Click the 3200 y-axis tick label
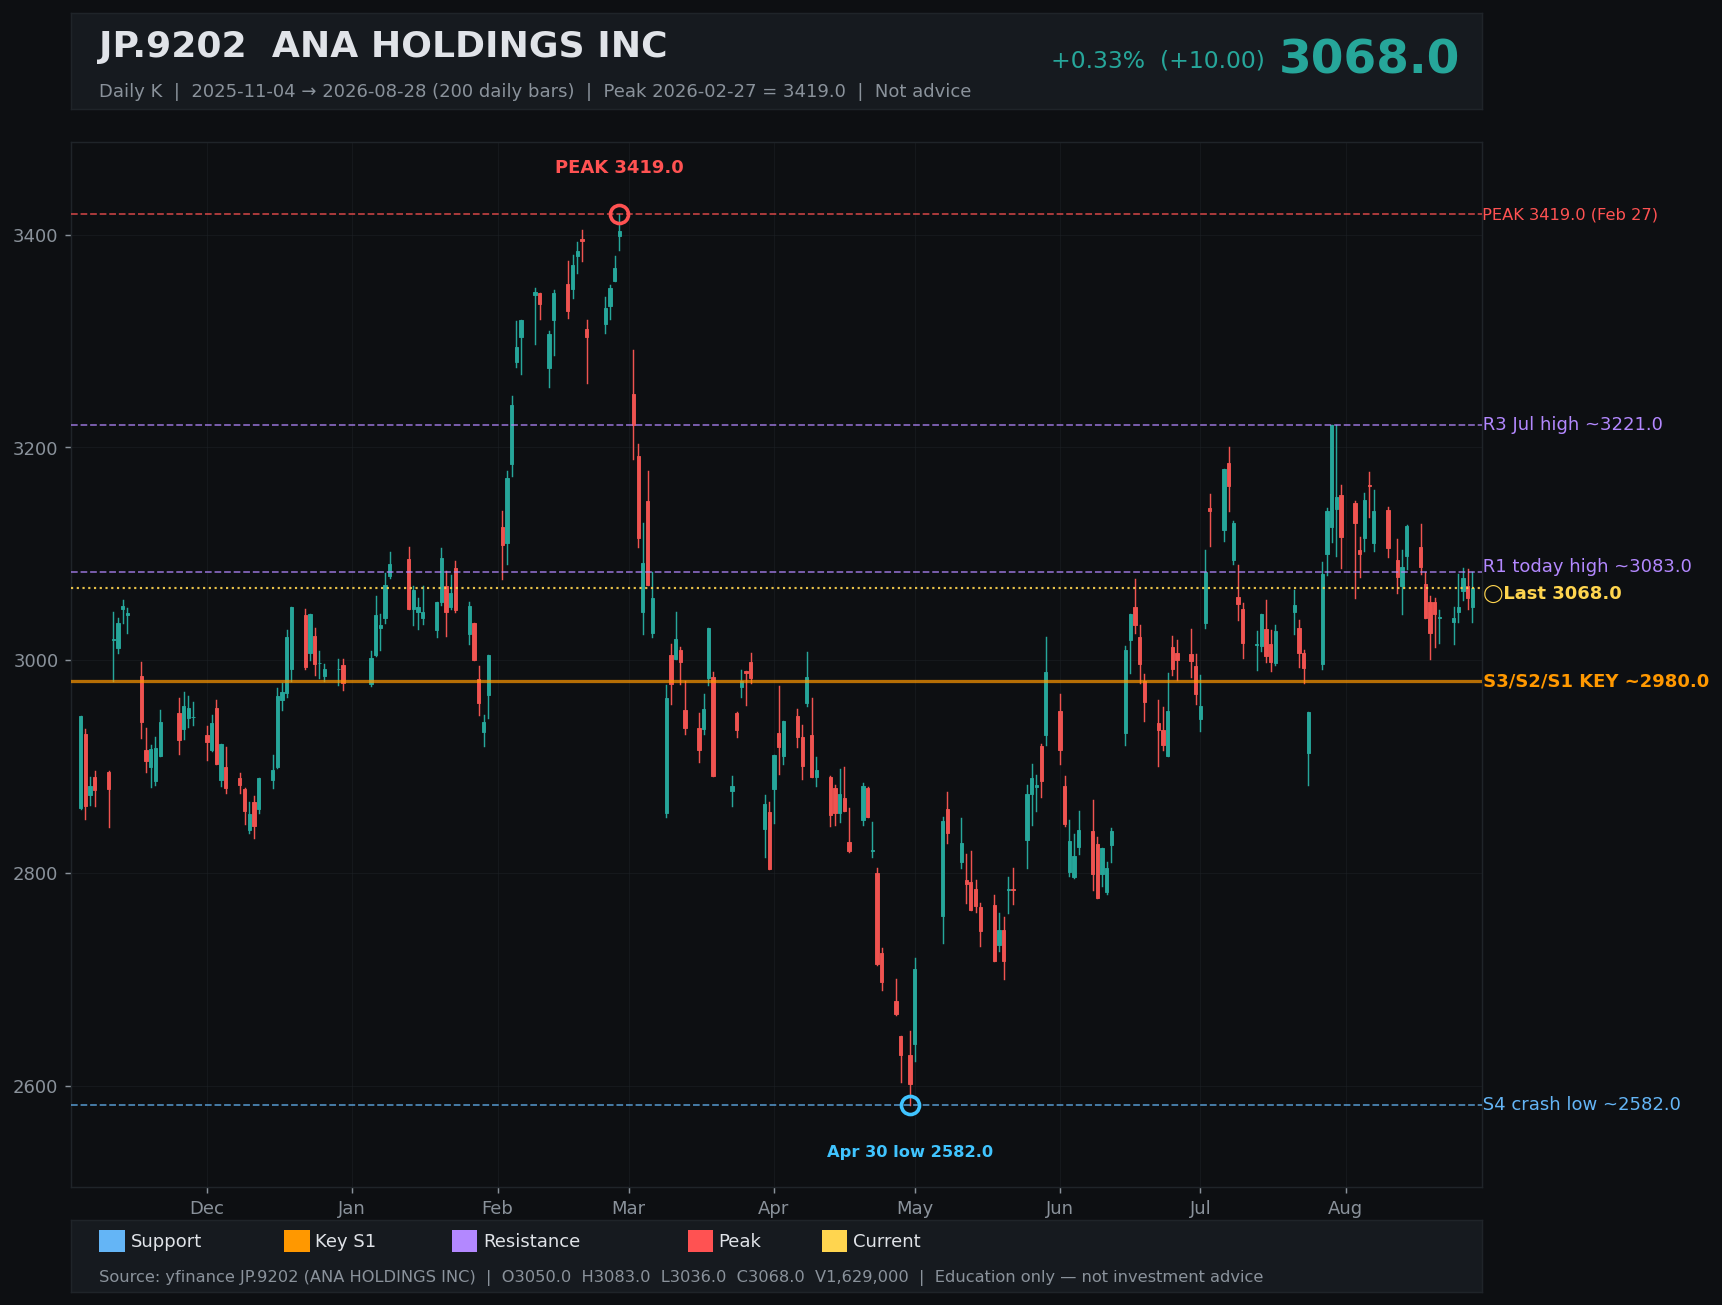This screenshot has width=1722, height=1305. pyautogui.click(x=36, y=448)
